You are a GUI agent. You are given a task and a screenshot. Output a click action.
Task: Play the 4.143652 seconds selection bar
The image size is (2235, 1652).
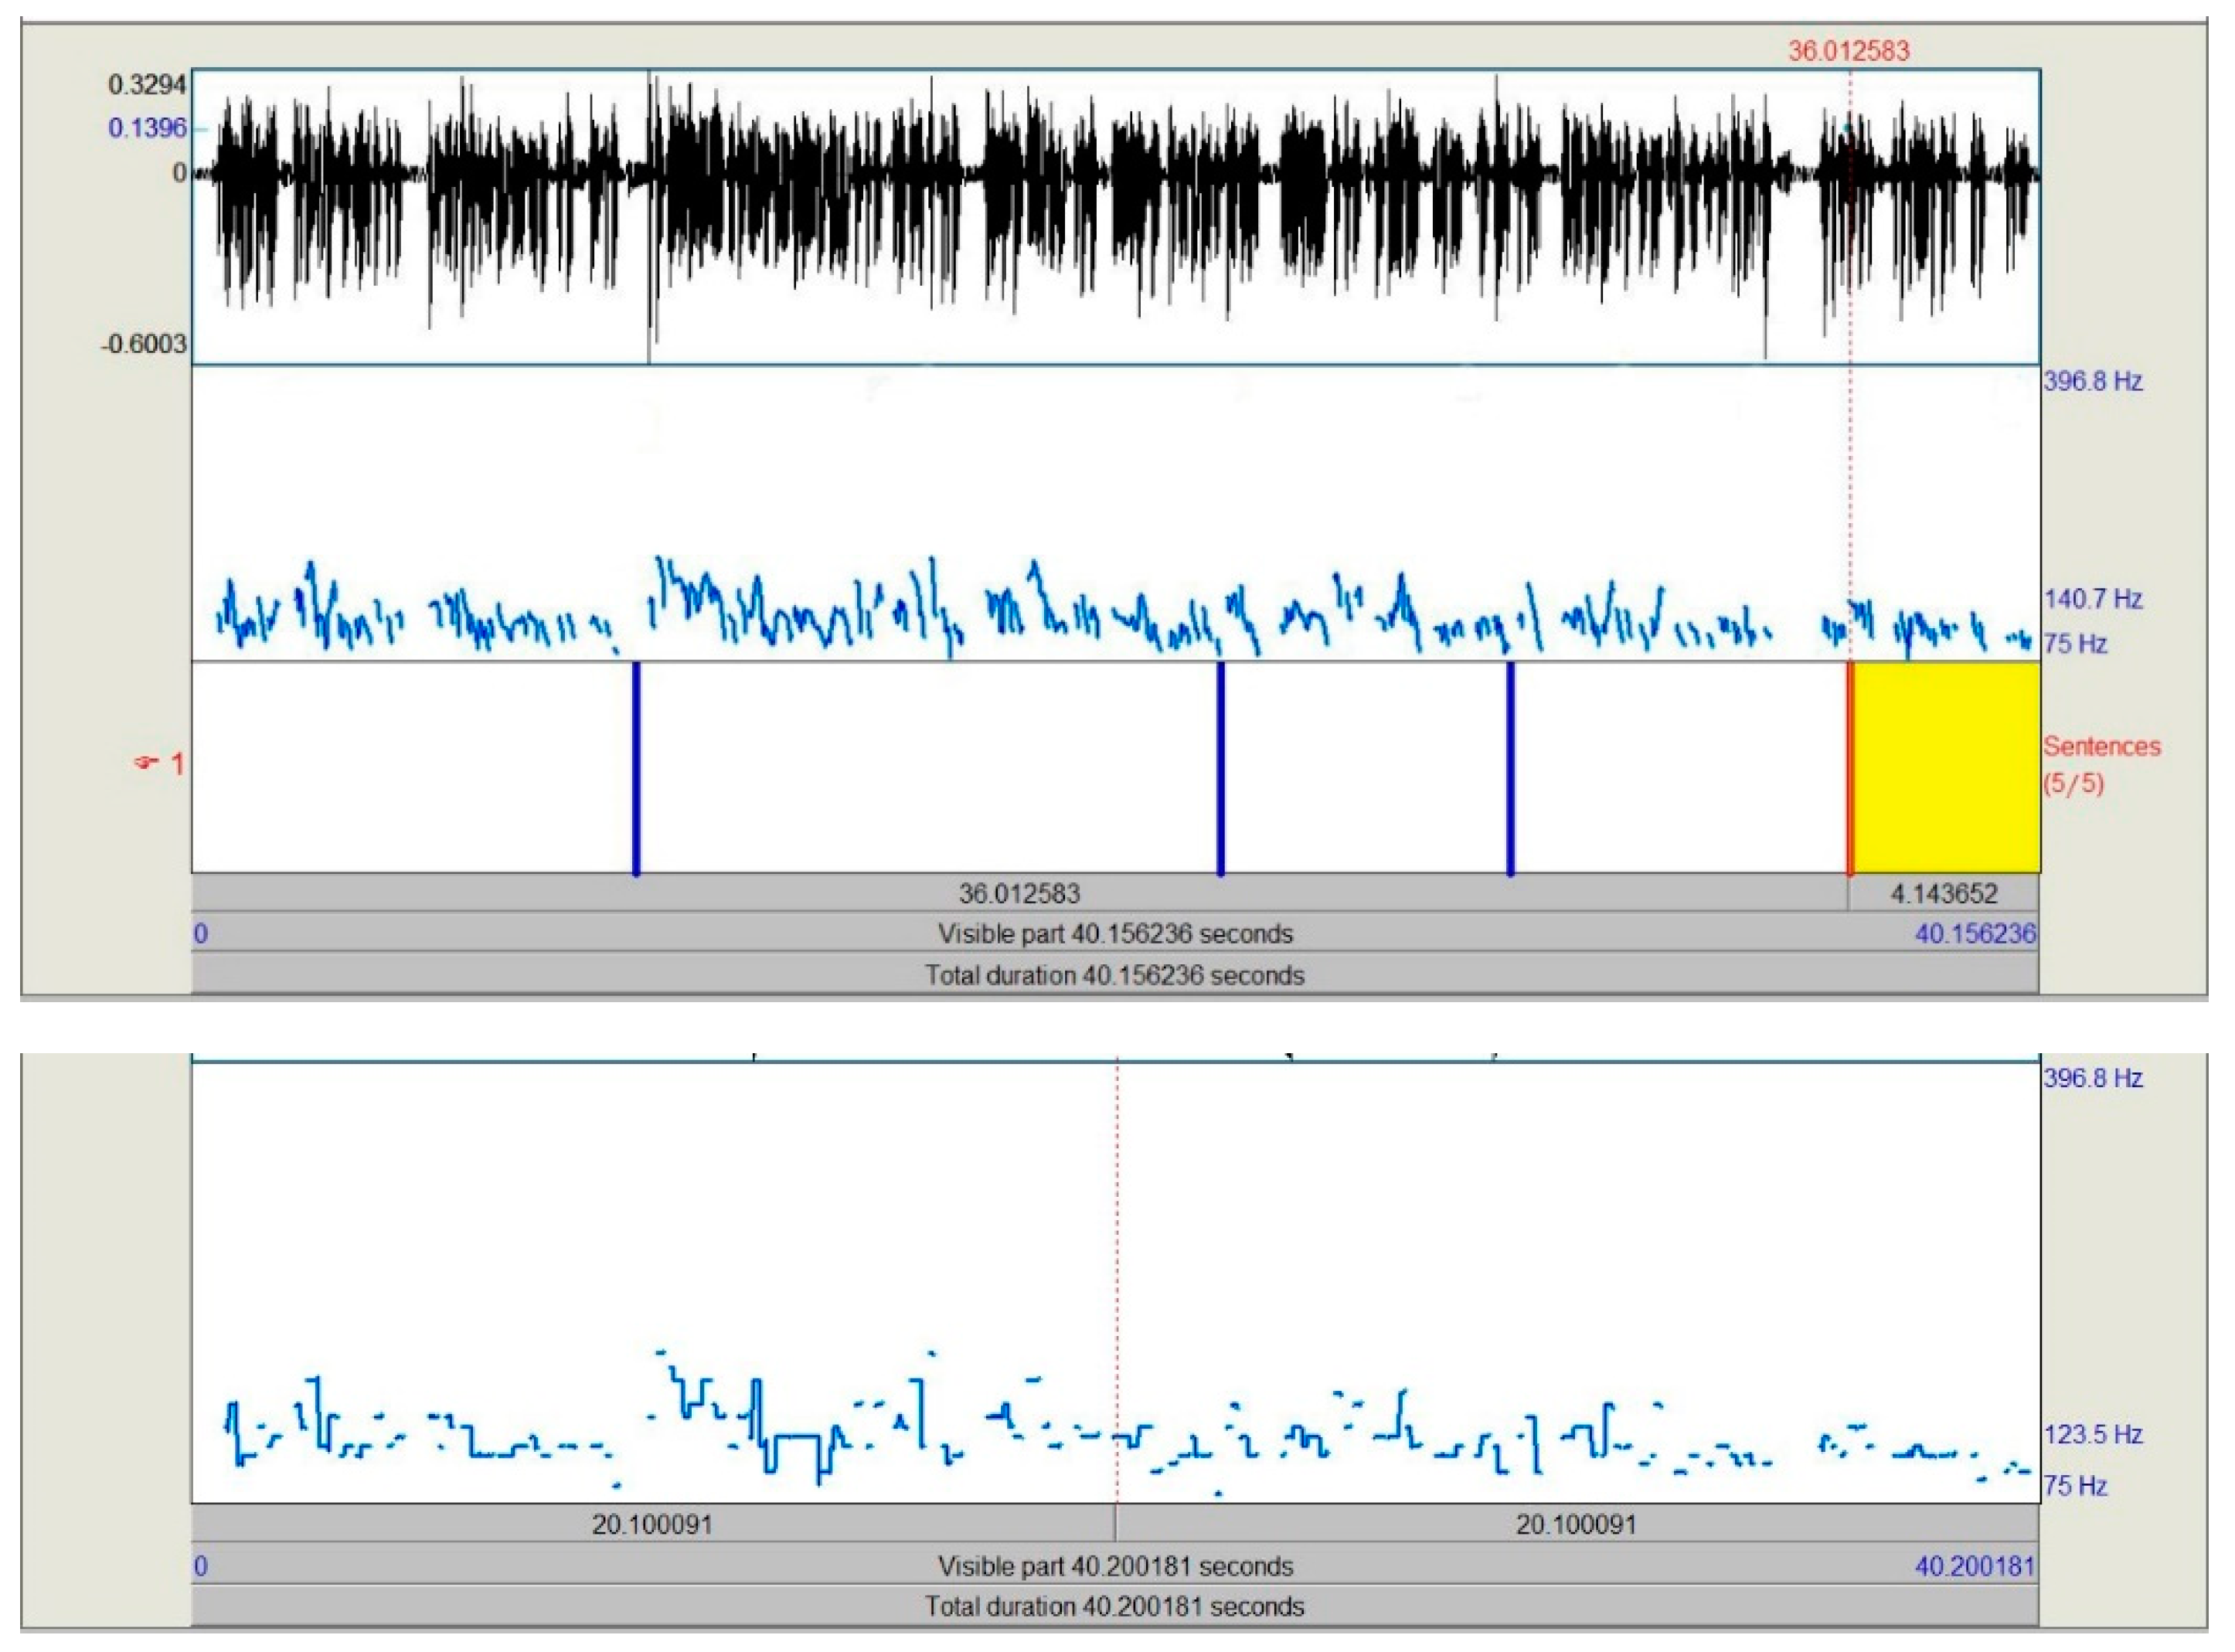(x=1943, y=893)
